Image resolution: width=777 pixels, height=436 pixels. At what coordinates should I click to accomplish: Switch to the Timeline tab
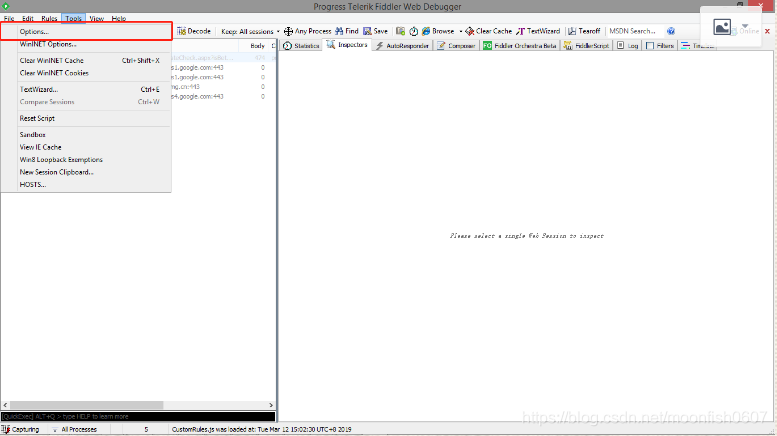697,46
